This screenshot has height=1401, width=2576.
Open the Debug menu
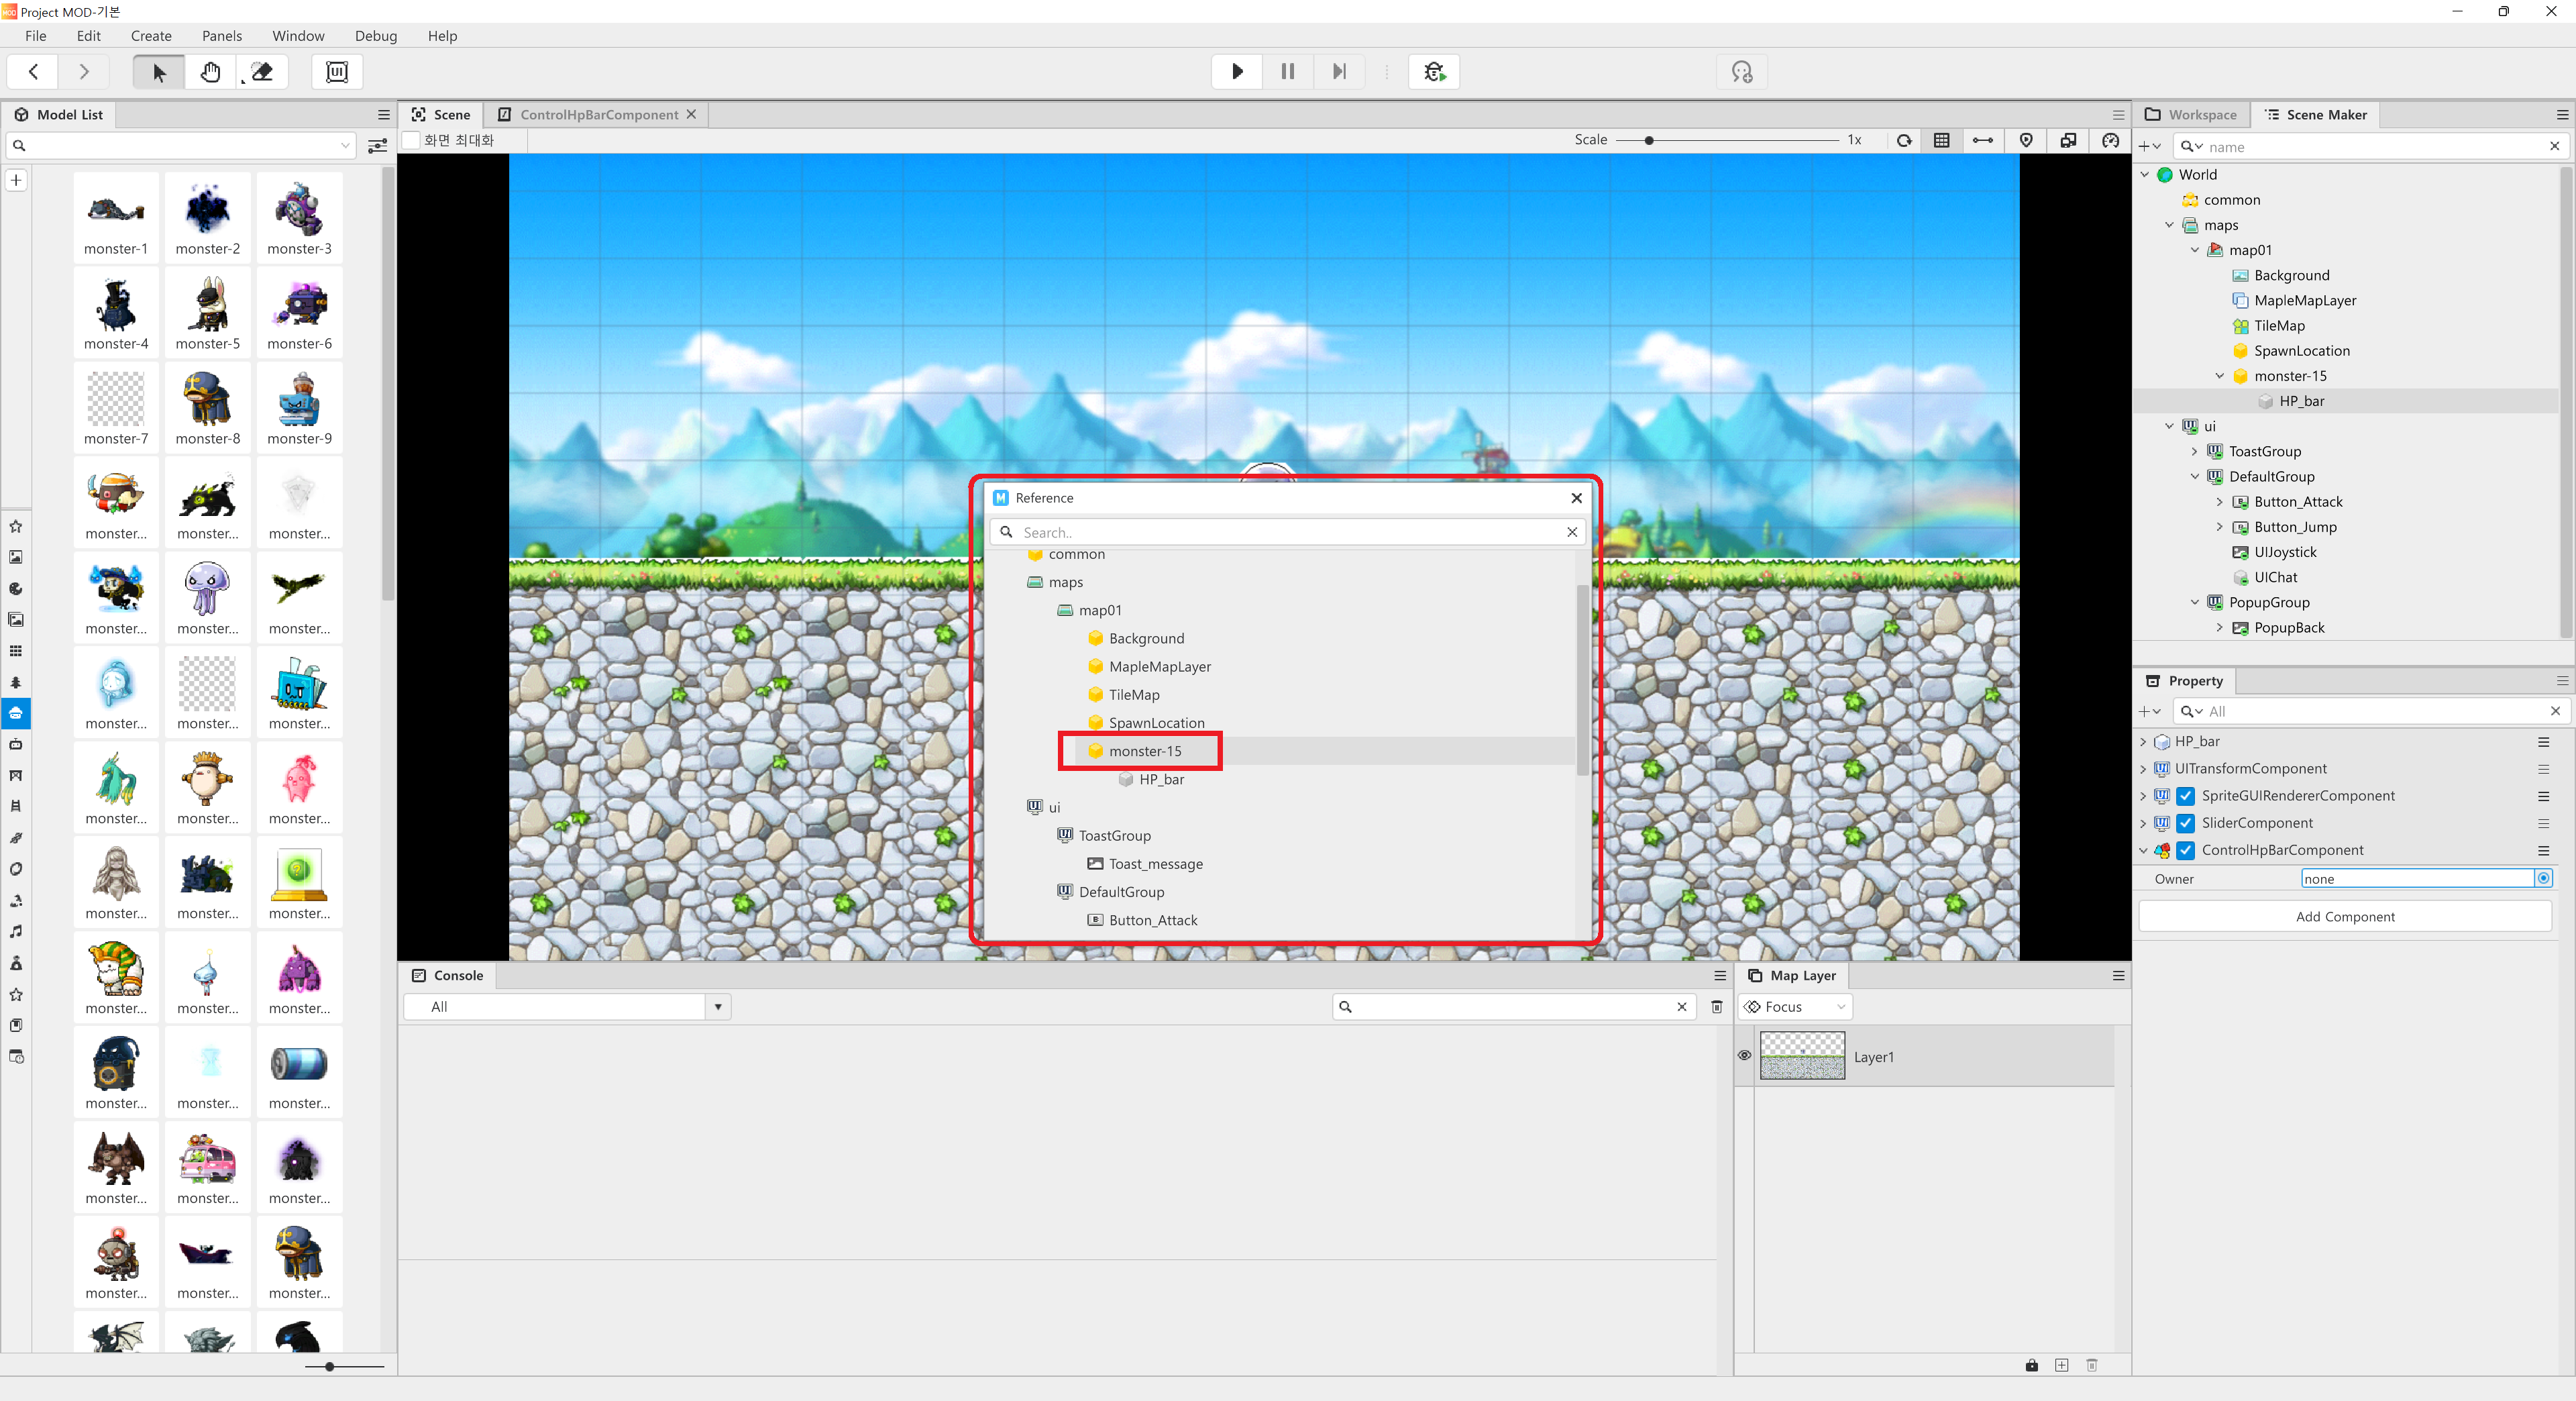pyautogui.click(x=375, y=36)
